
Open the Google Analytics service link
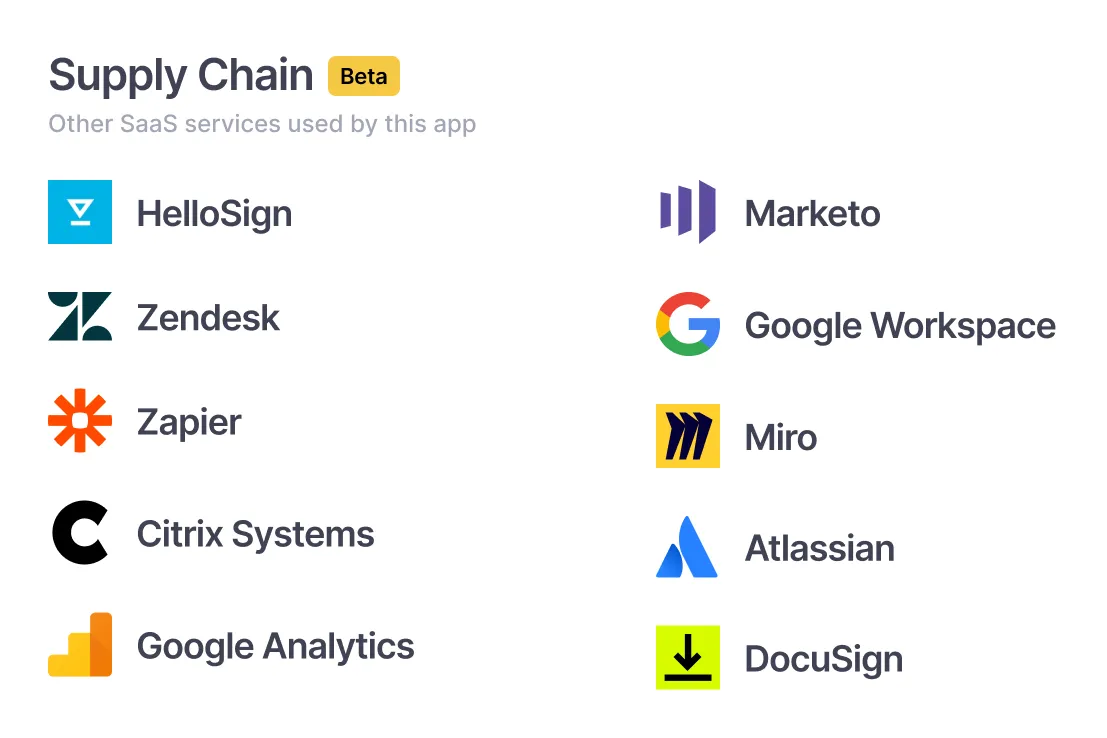[274, 645]
